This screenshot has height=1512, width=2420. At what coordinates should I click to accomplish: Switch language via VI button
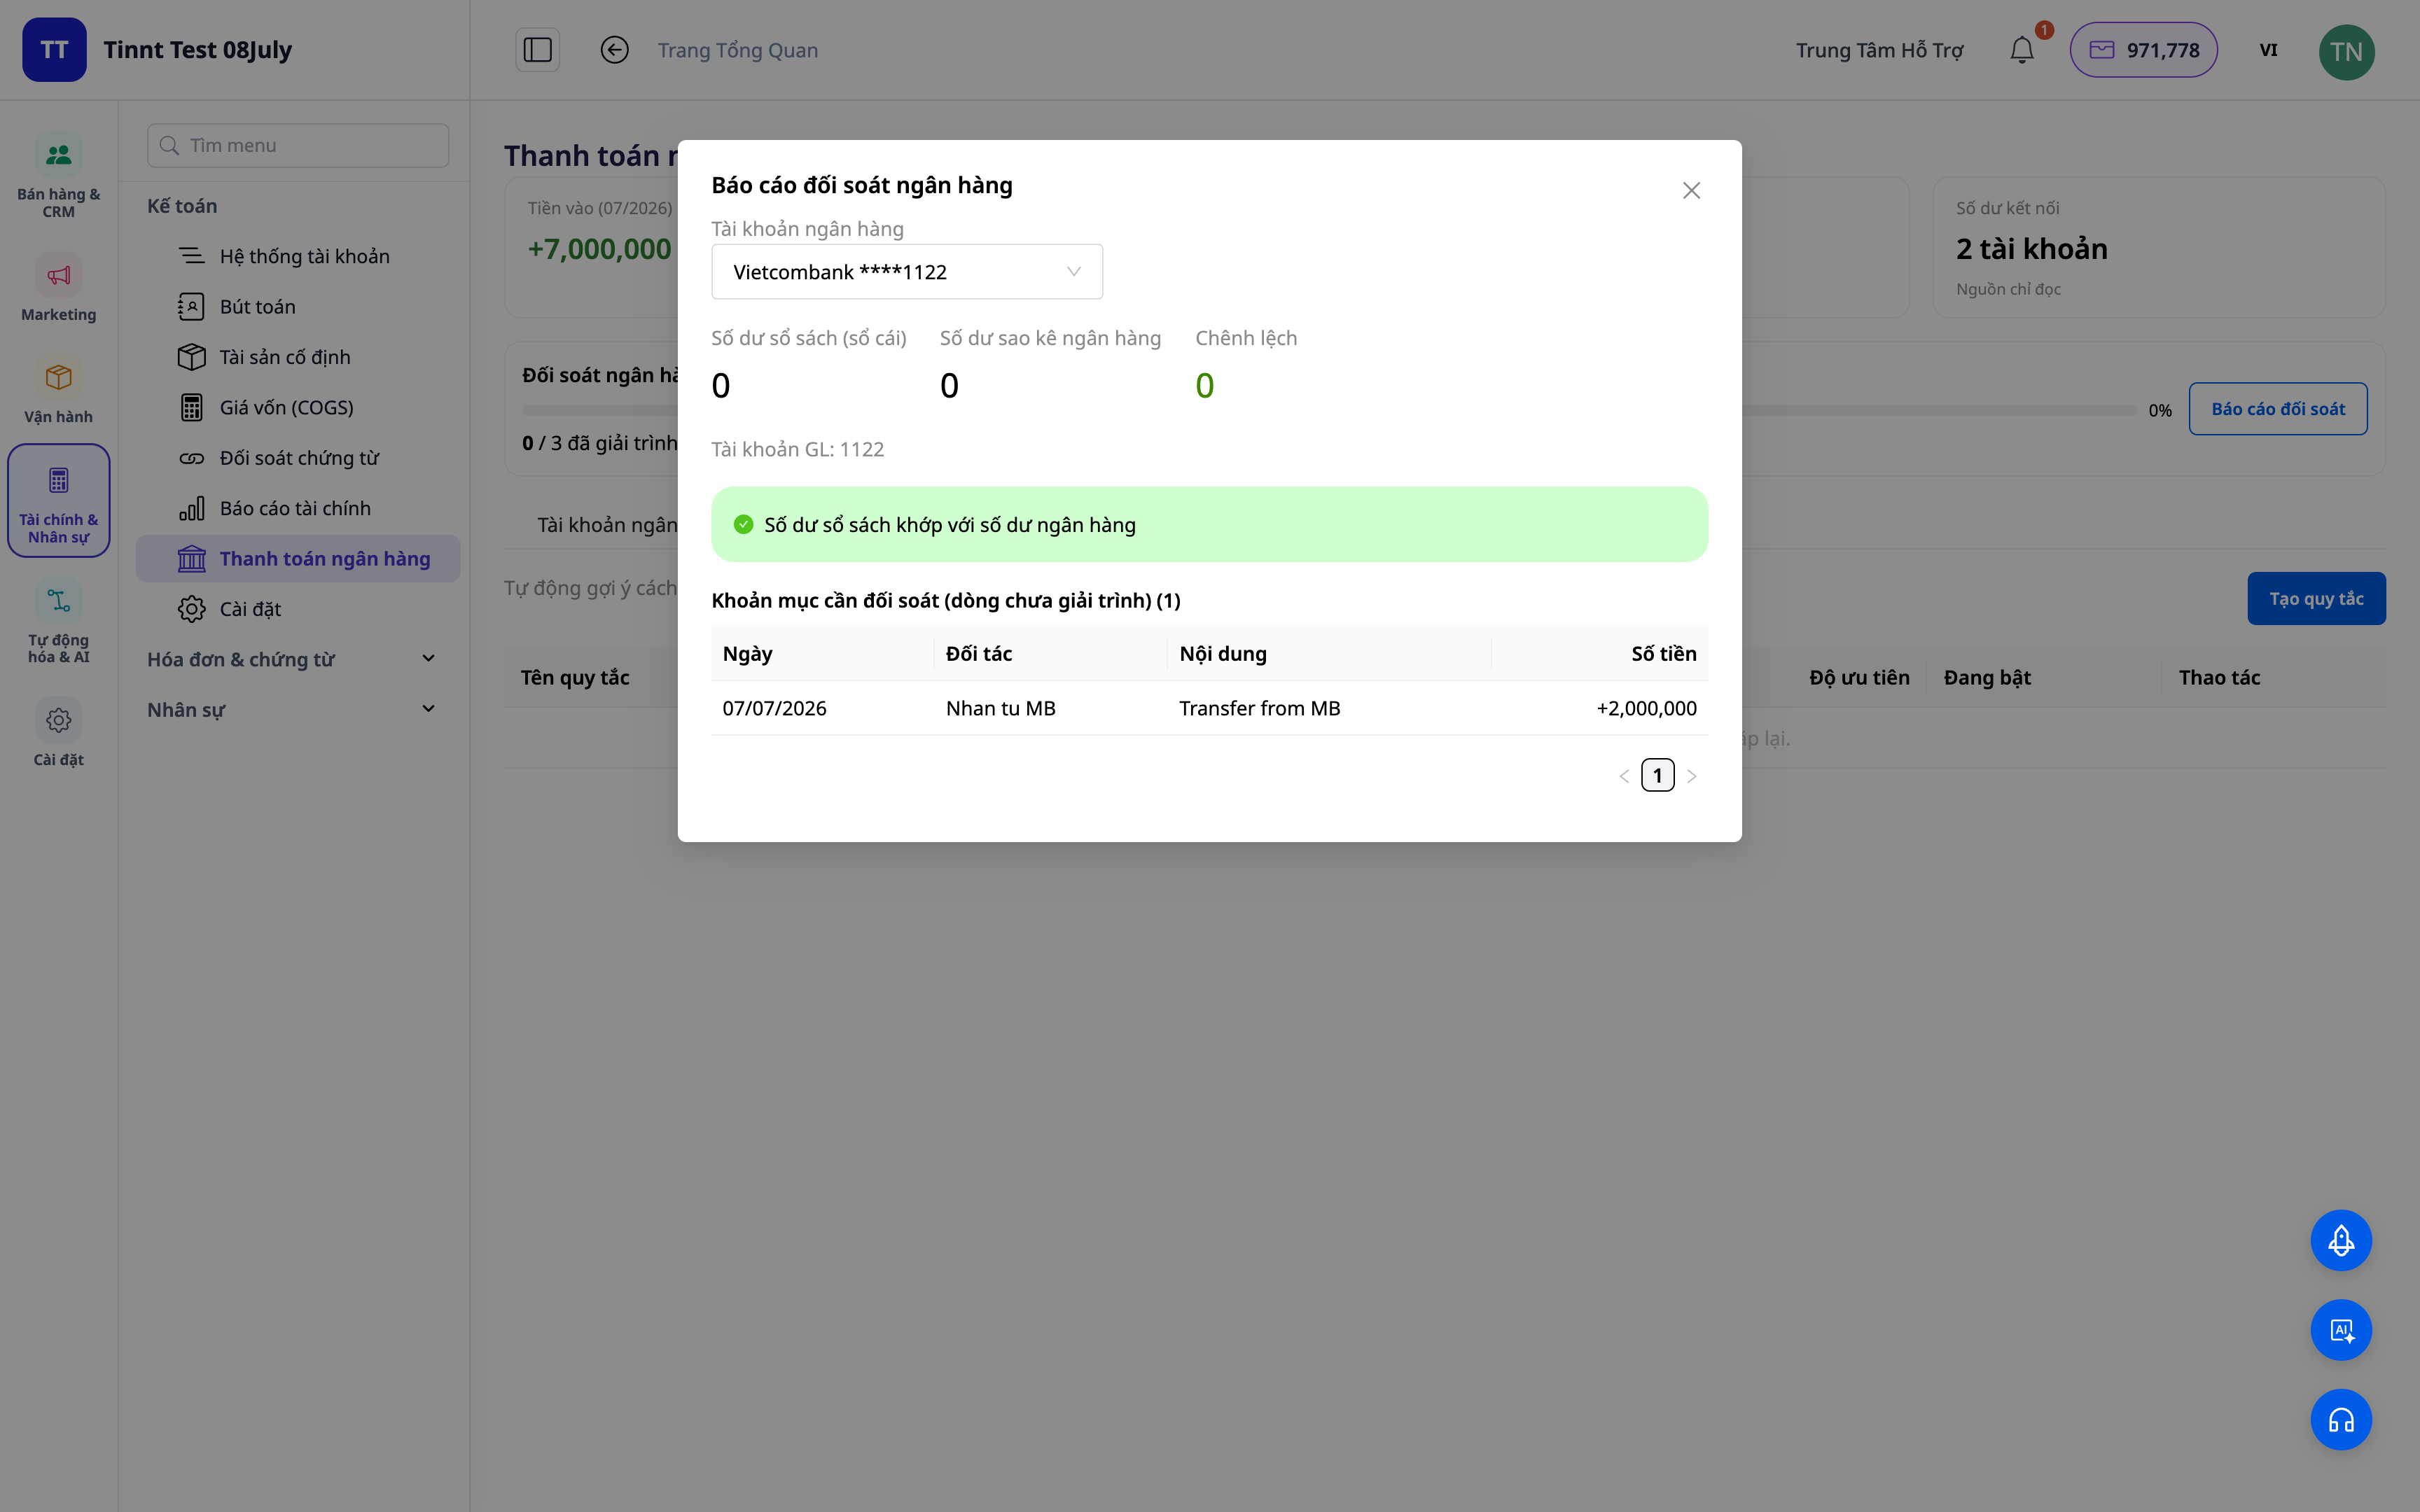tap(2268, 50)
